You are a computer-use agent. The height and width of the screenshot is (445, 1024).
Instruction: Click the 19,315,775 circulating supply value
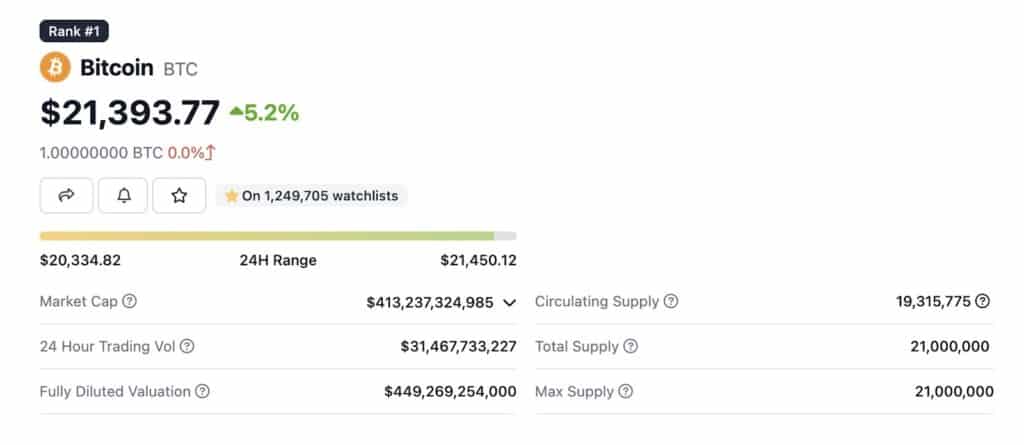[933, 301]
